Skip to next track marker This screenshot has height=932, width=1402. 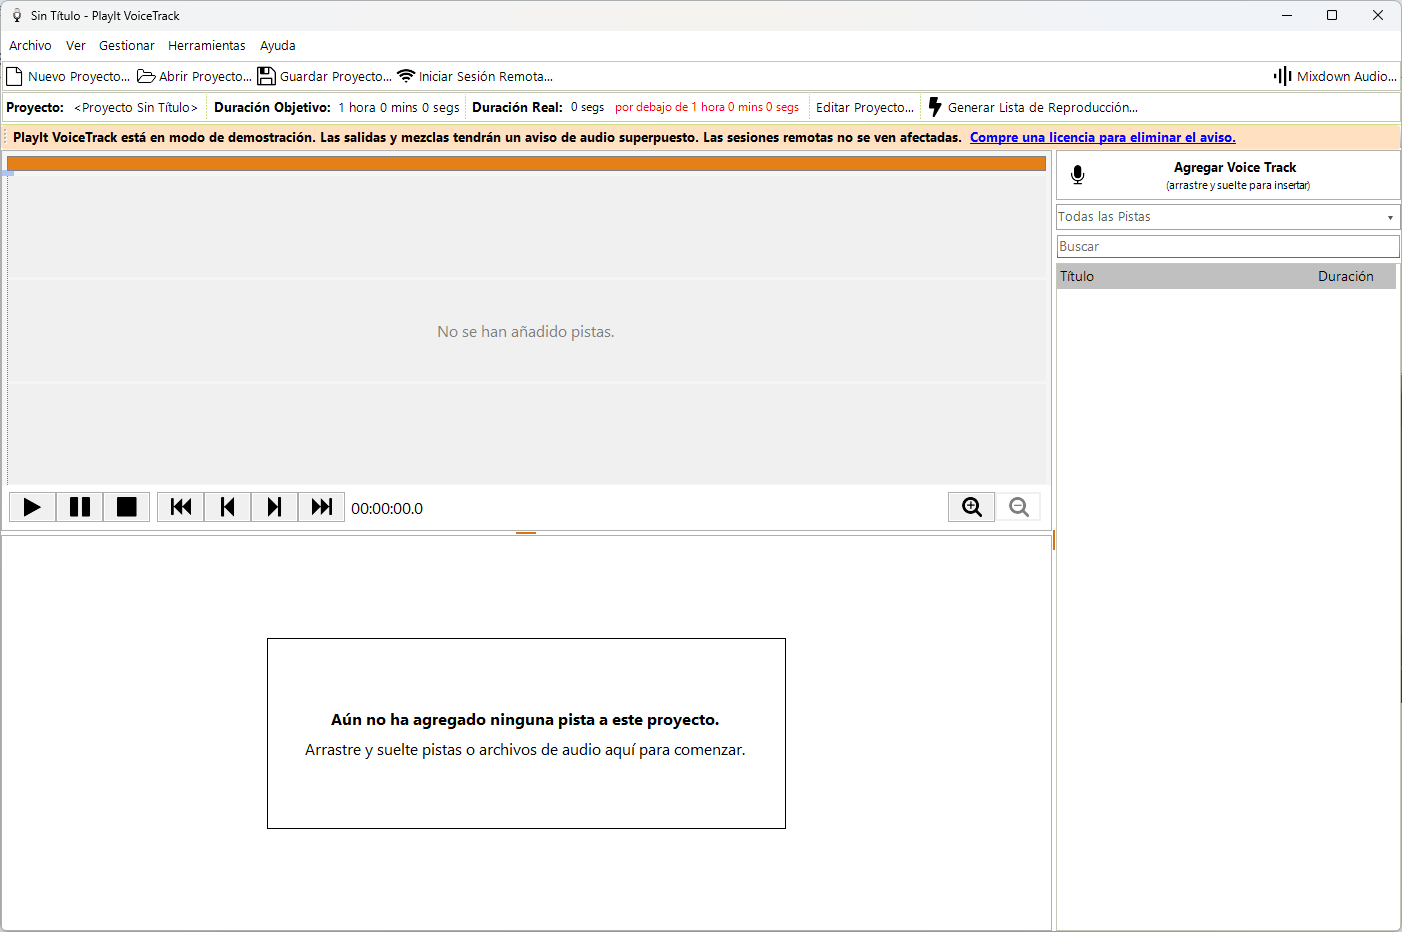click(274, 507)
